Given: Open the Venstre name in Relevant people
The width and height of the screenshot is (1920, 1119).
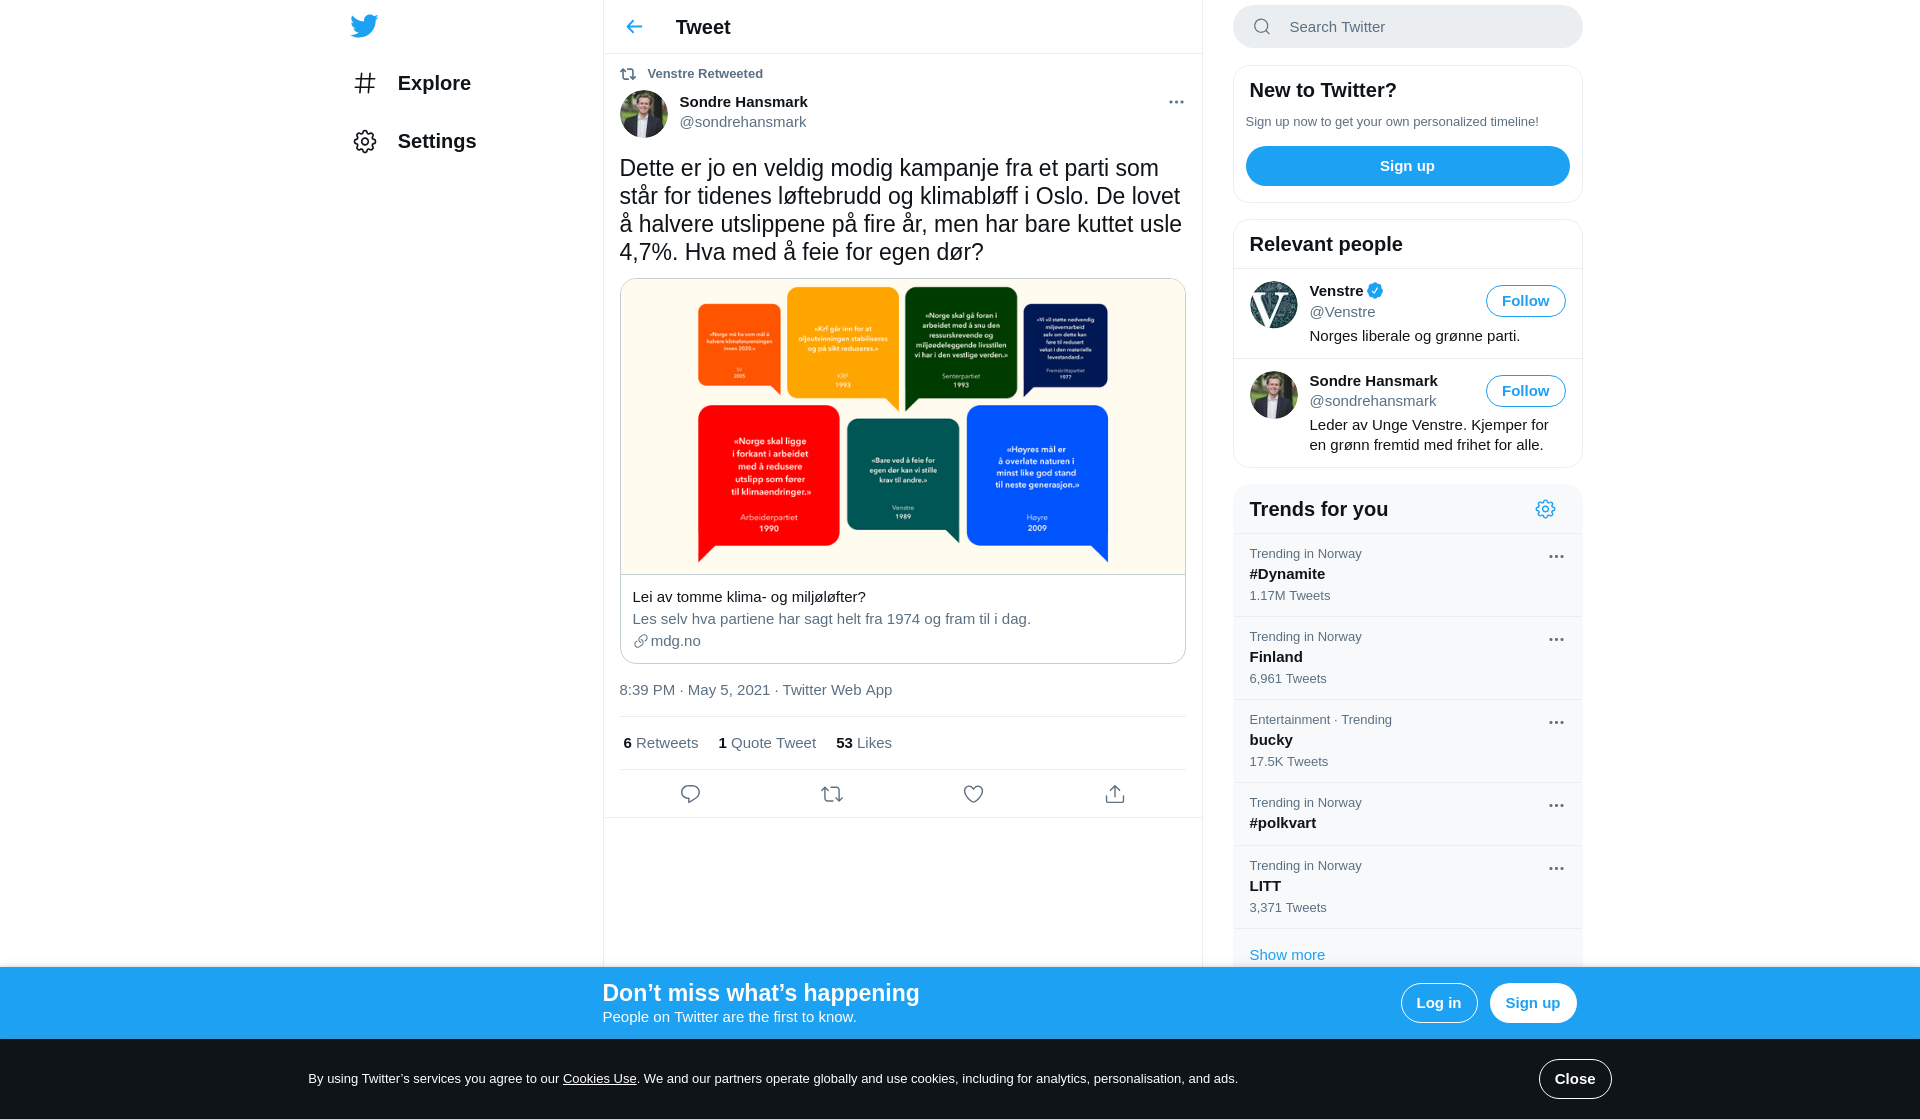Looking at the screenshot, I should tap(1336, 291).
